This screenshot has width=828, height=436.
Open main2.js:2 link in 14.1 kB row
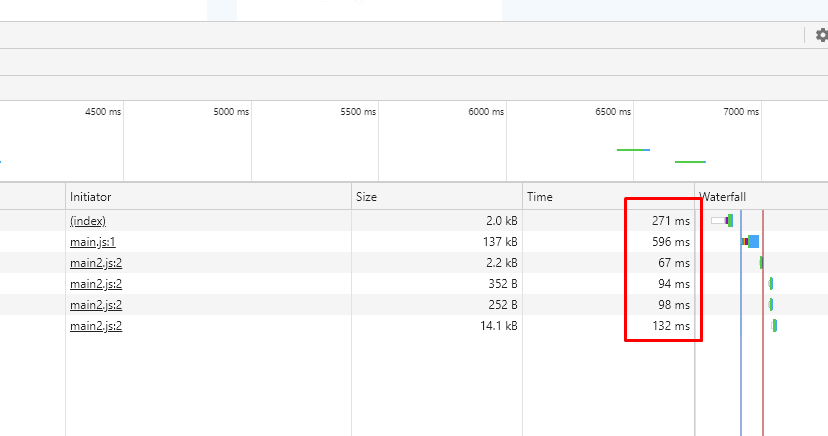(x=96, y=326)
